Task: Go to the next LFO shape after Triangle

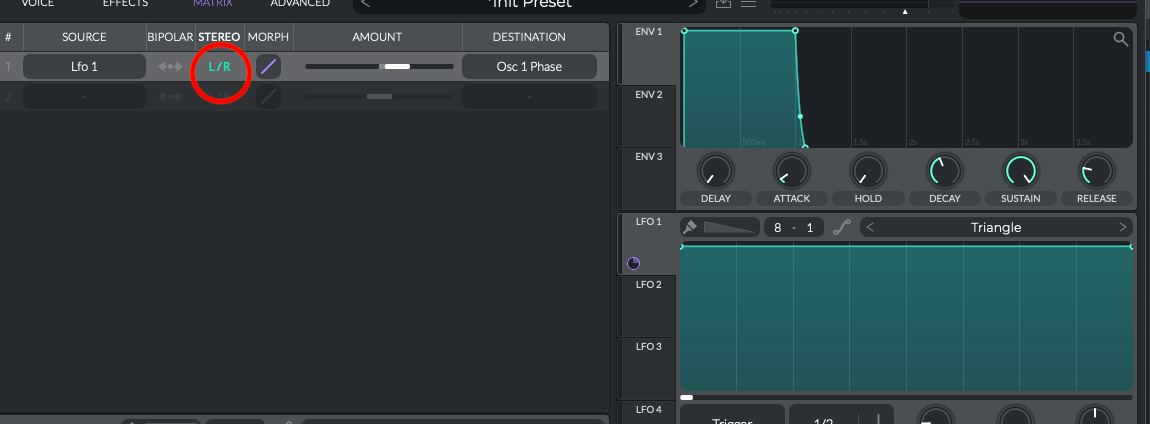Action: pos(1122,227)
